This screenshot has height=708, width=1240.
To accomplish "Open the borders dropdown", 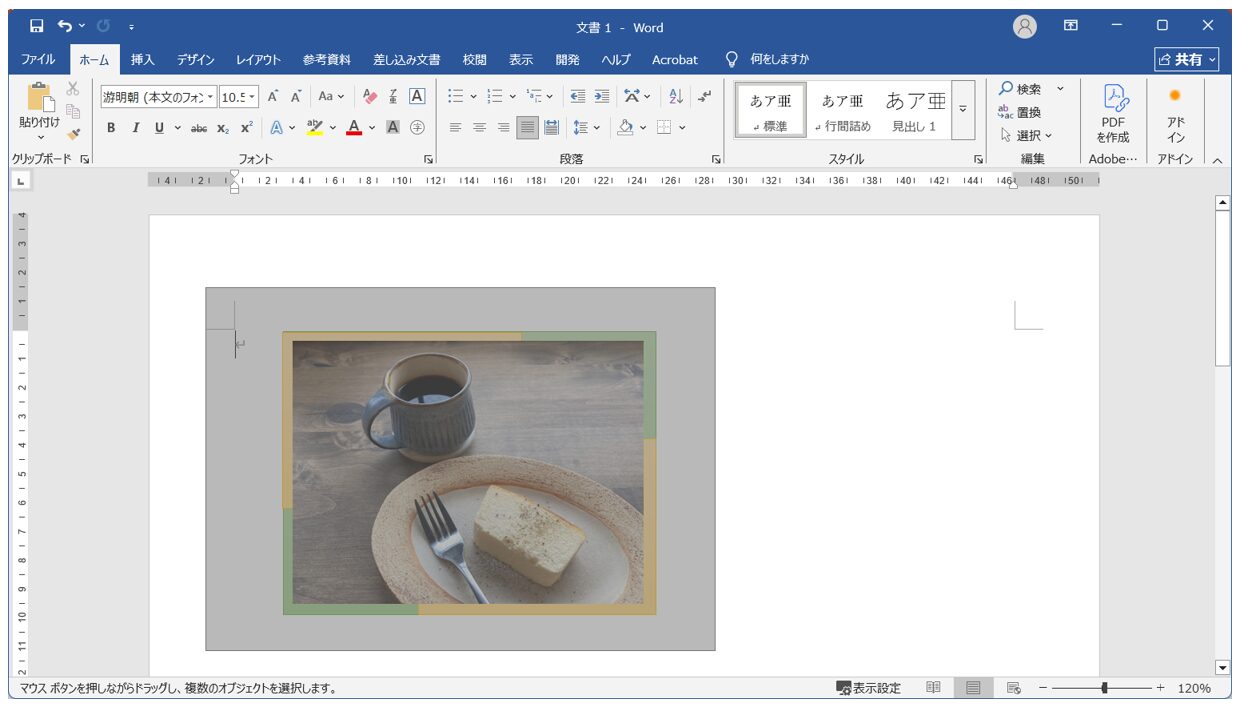I will point(683,127).
